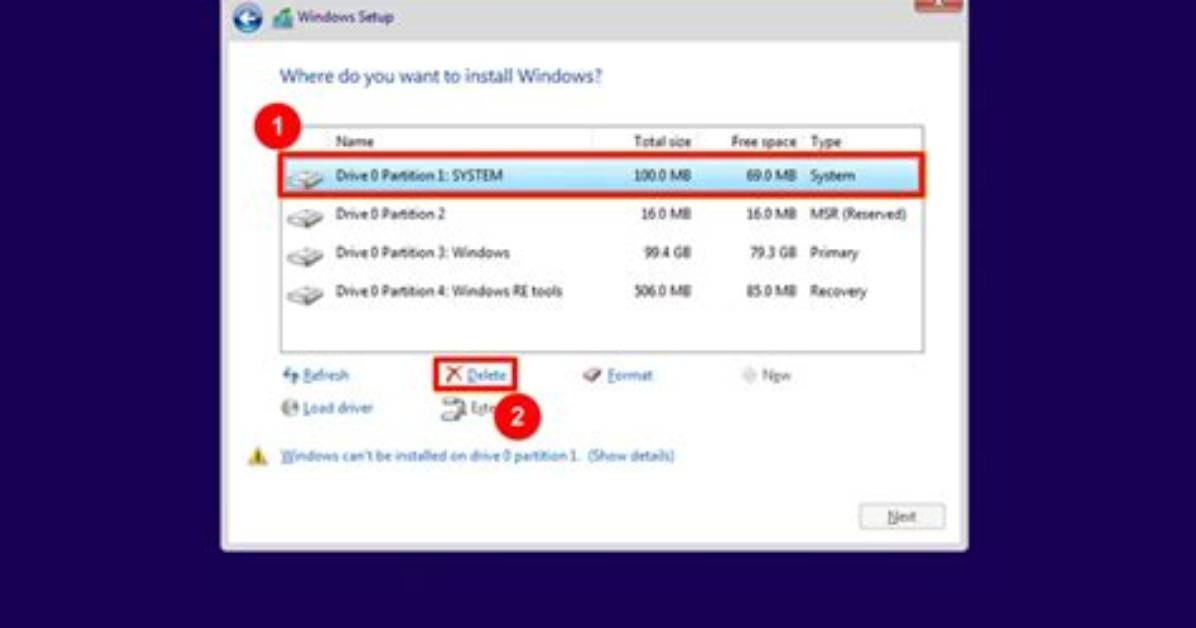Screen dimensions: 1196x628
Task: Click 69.0 MB free space value
Action: 771,176
